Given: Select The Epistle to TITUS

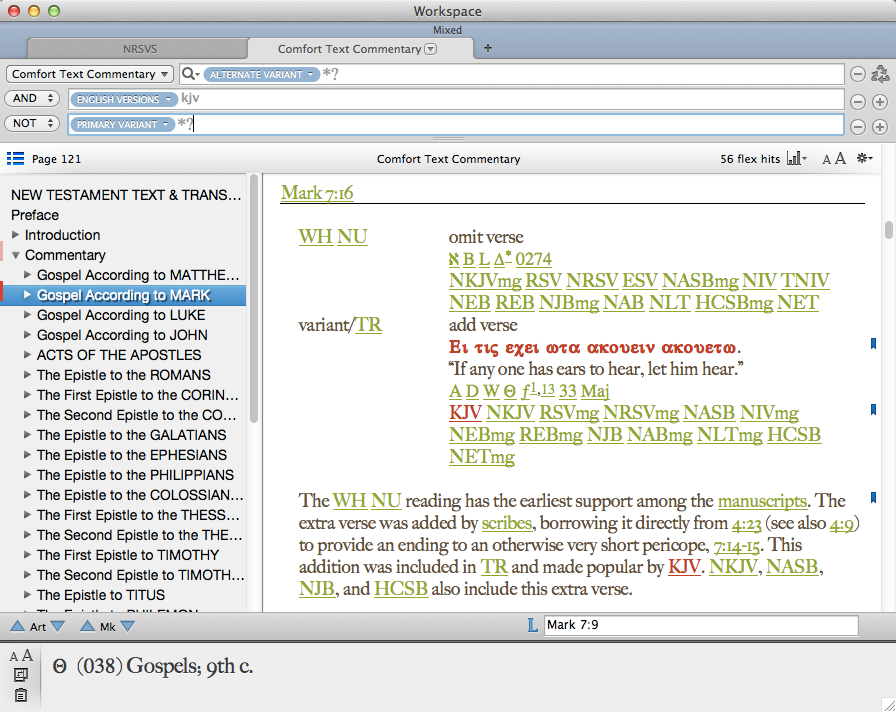Looking at the screenshot, I should pos(101,595).
